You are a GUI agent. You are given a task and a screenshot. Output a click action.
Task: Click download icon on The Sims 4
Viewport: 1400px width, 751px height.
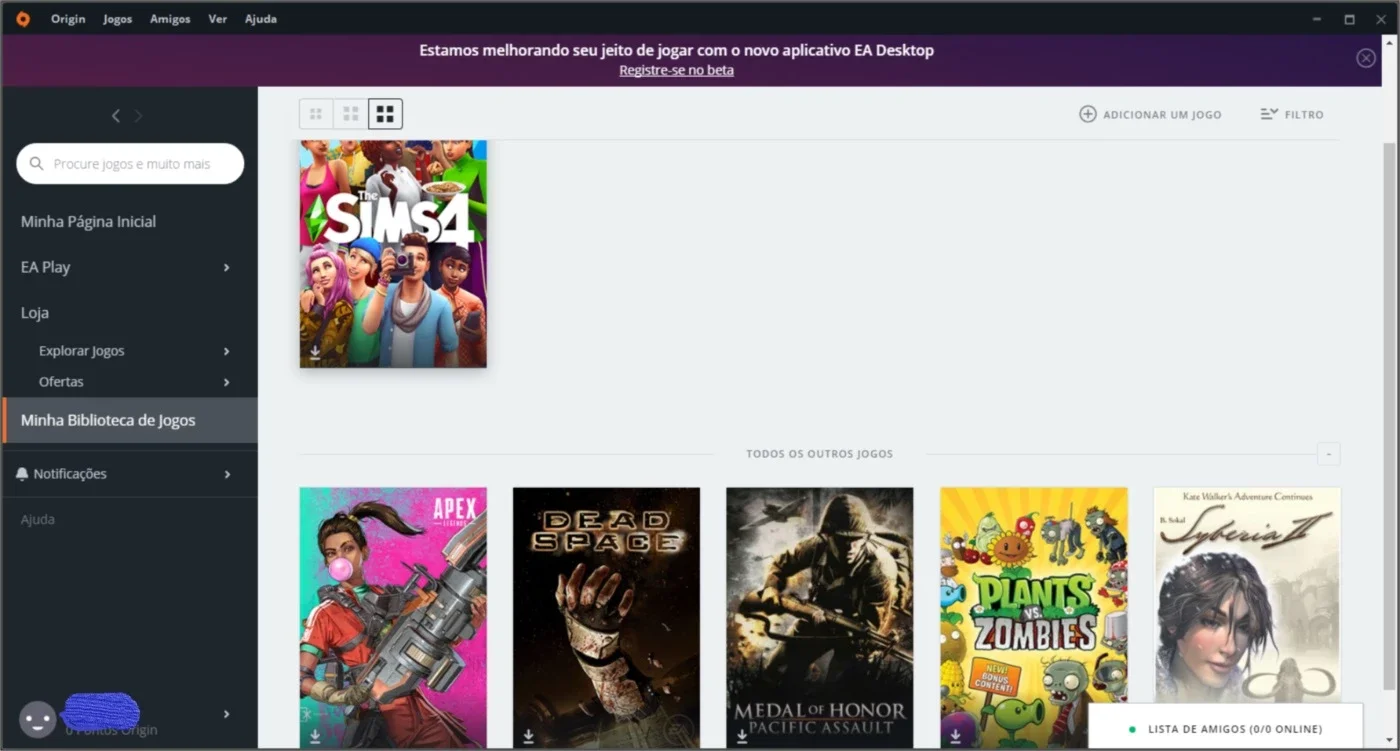tap(315, 352)
